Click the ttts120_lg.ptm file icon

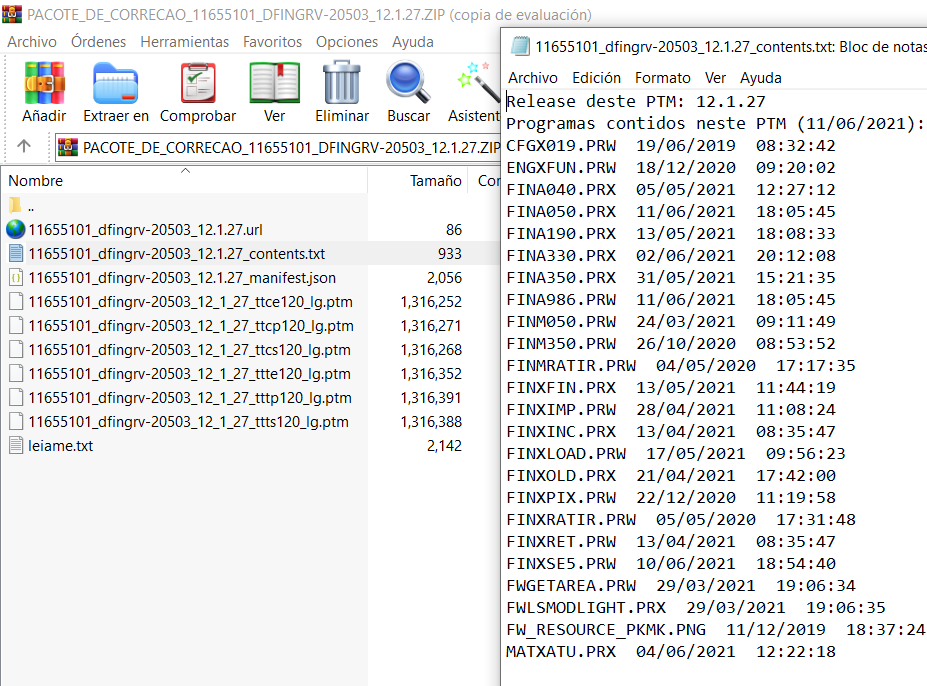[x=17, y=422]
